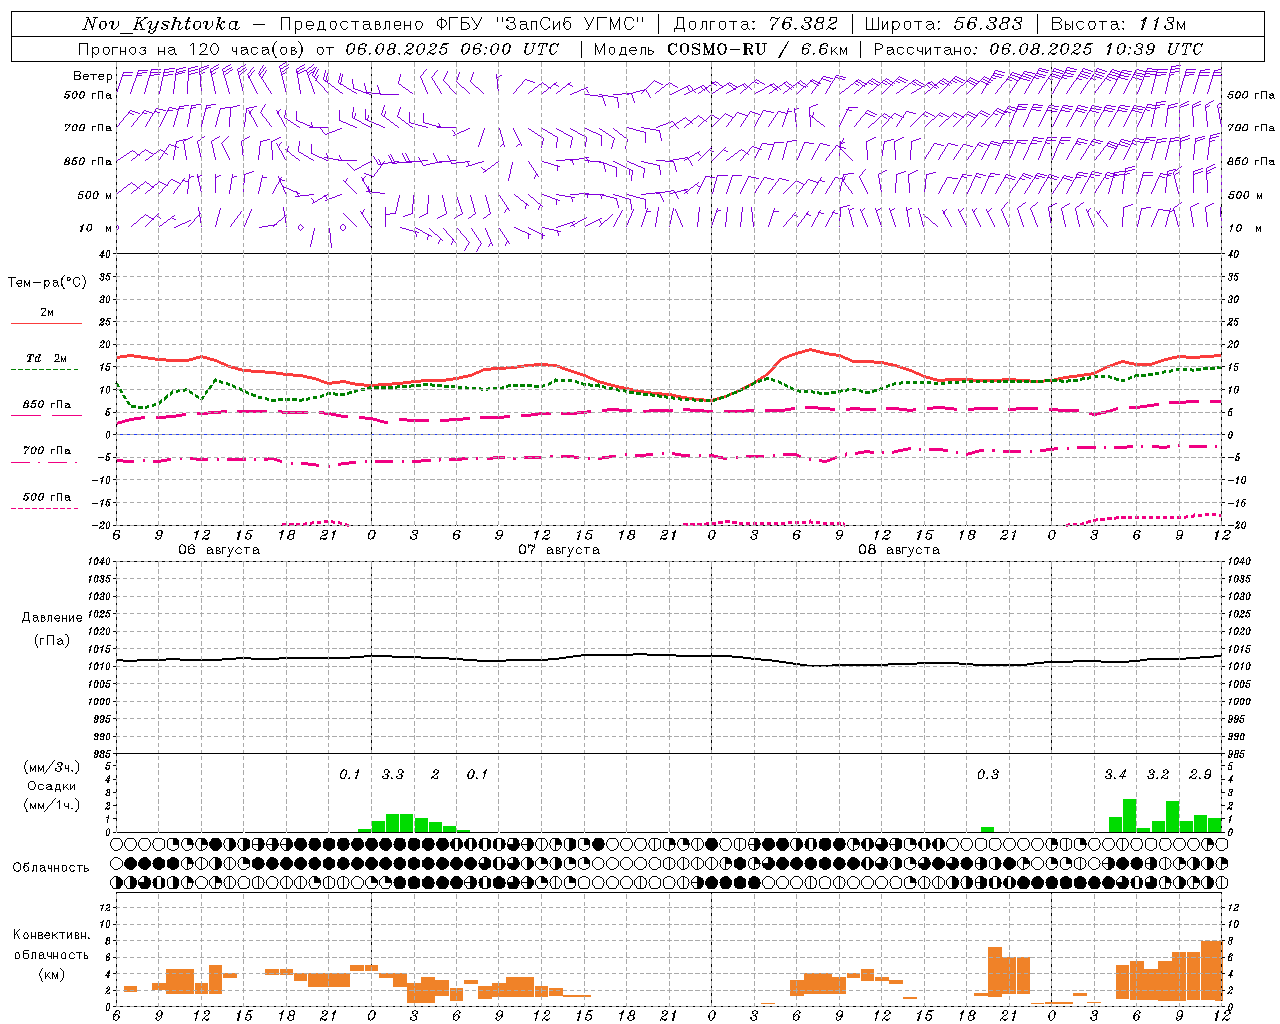Click the Конвективн. convective cloud label
The height and width of the screenshot is (1024, 1280).
[x=51, y=936]
